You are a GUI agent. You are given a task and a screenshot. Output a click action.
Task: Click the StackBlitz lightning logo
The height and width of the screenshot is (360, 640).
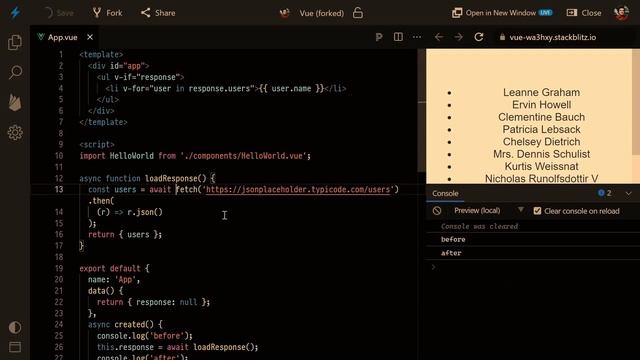pyautogui.click(x=15, y=13)
